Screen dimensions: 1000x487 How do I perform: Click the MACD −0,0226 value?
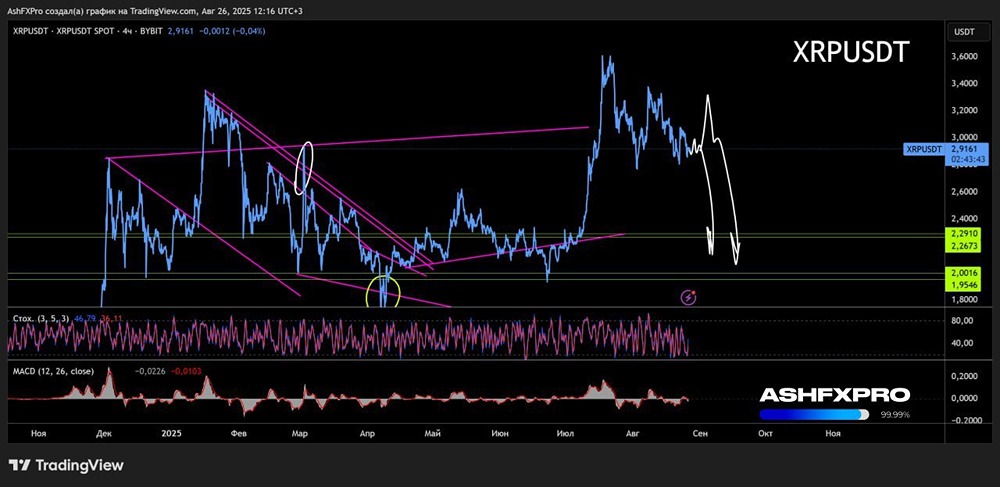149,370
